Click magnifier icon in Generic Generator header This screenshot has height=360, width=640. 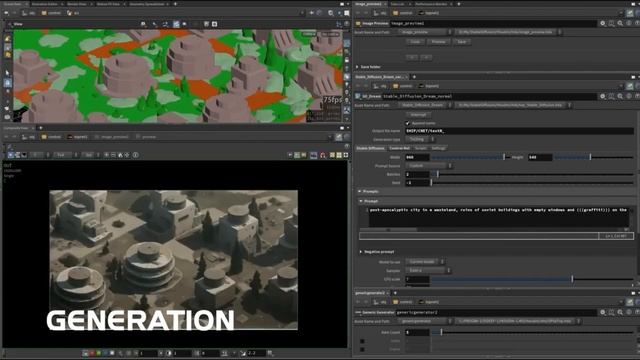point(620,312)
